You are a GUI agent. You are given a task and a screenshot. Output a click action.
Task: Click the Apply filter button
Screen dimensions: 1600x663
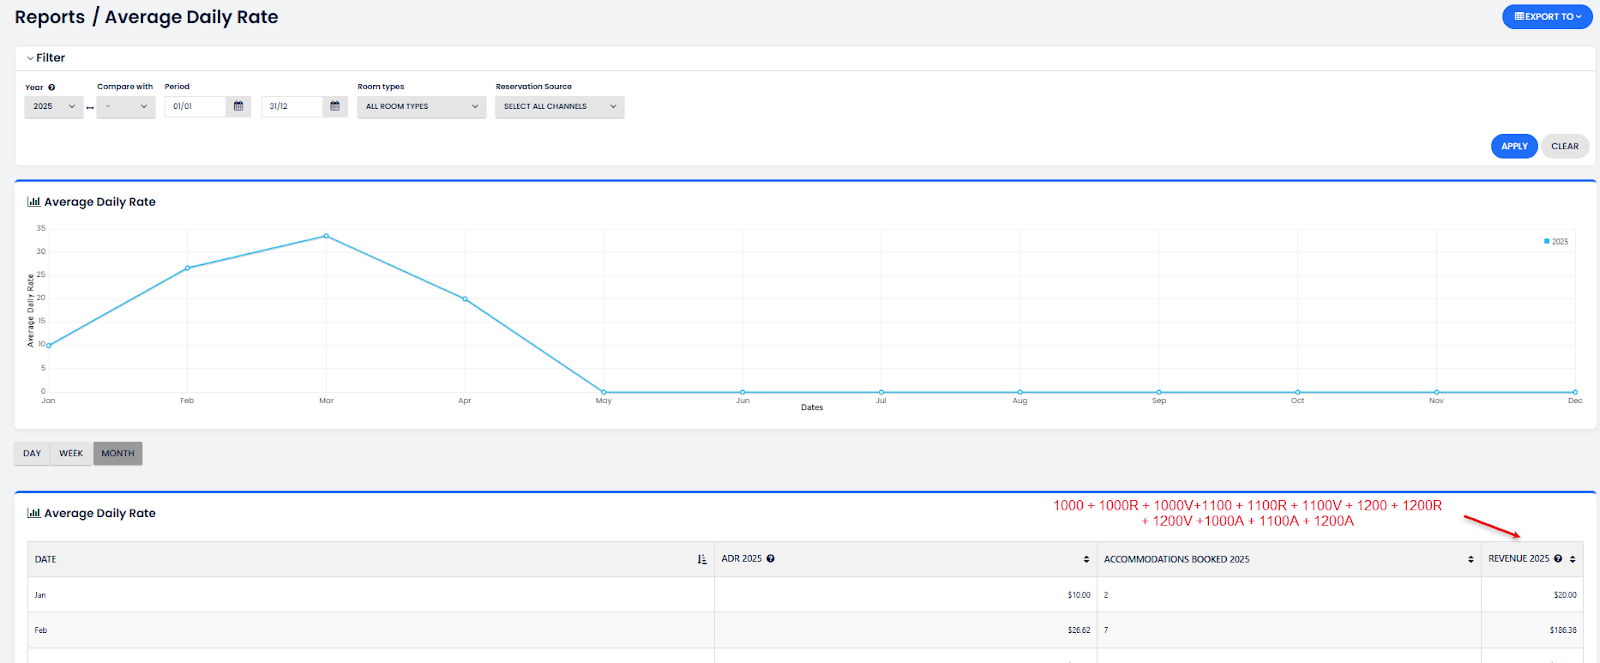tap(1514, 146)
